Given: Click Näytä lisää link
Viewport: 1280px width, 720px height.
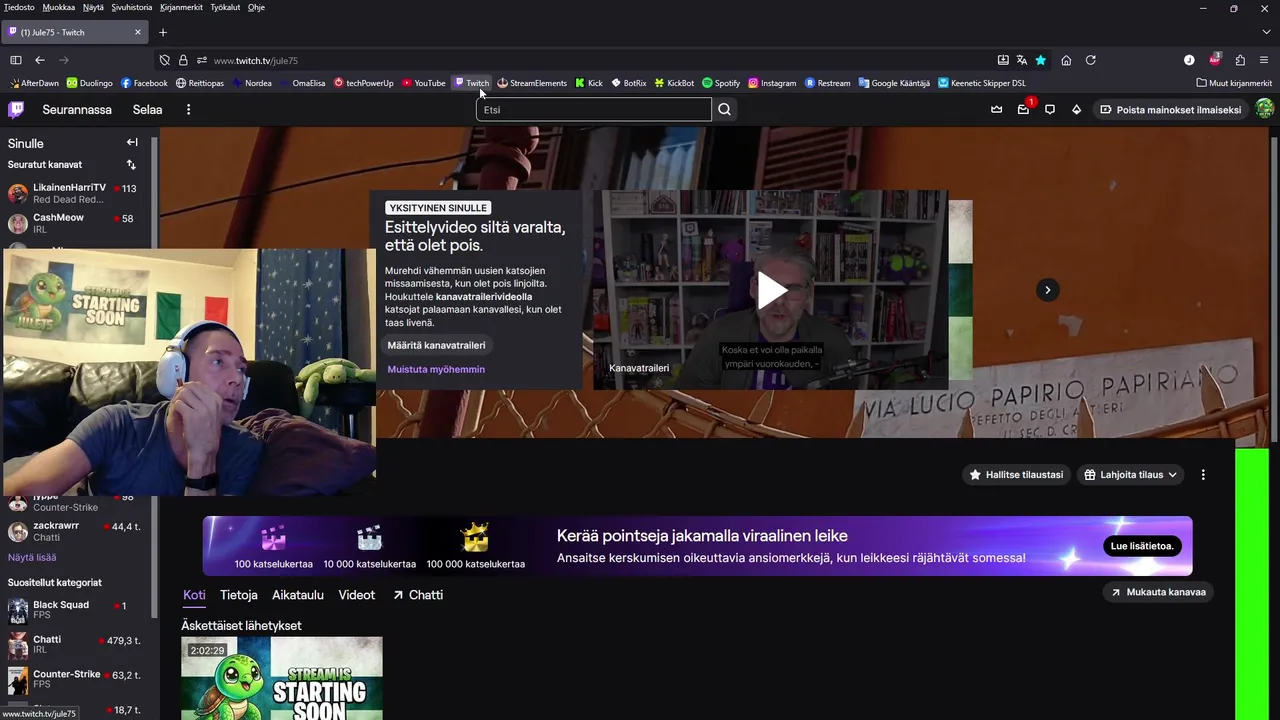Looking at the screenshot, I should pos(32,557).
